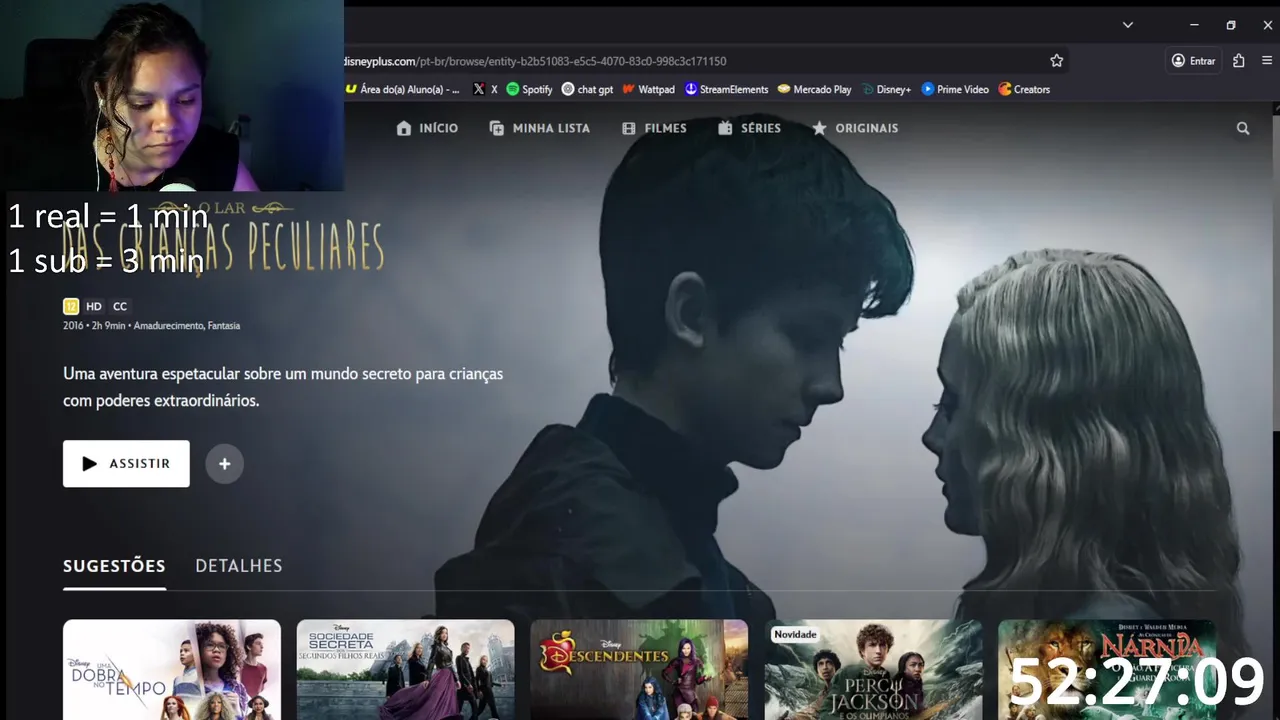Go to the Filmes section
This screenshot has height=720, width=1280.
pos(654,128)
